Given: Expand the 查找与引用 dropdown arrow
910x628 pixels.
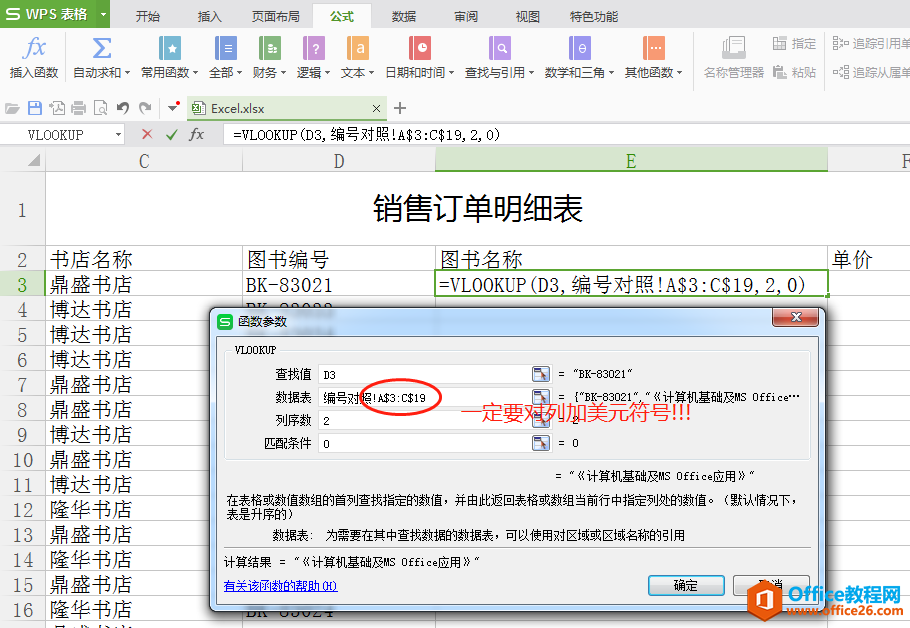Looking at the screenshot, I should click(531, 73).
